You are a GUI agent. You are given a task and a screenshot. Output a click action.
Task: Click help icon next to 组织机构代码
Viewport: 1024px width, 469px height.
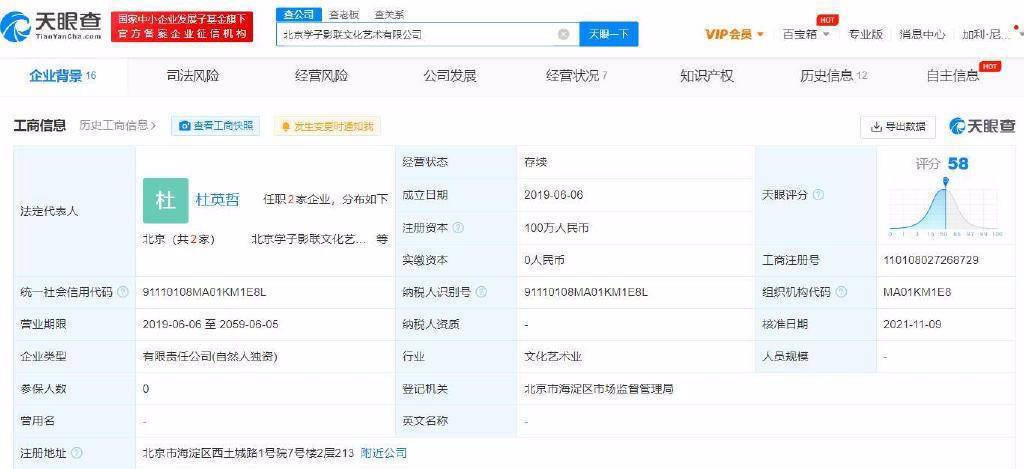[841, 292]
